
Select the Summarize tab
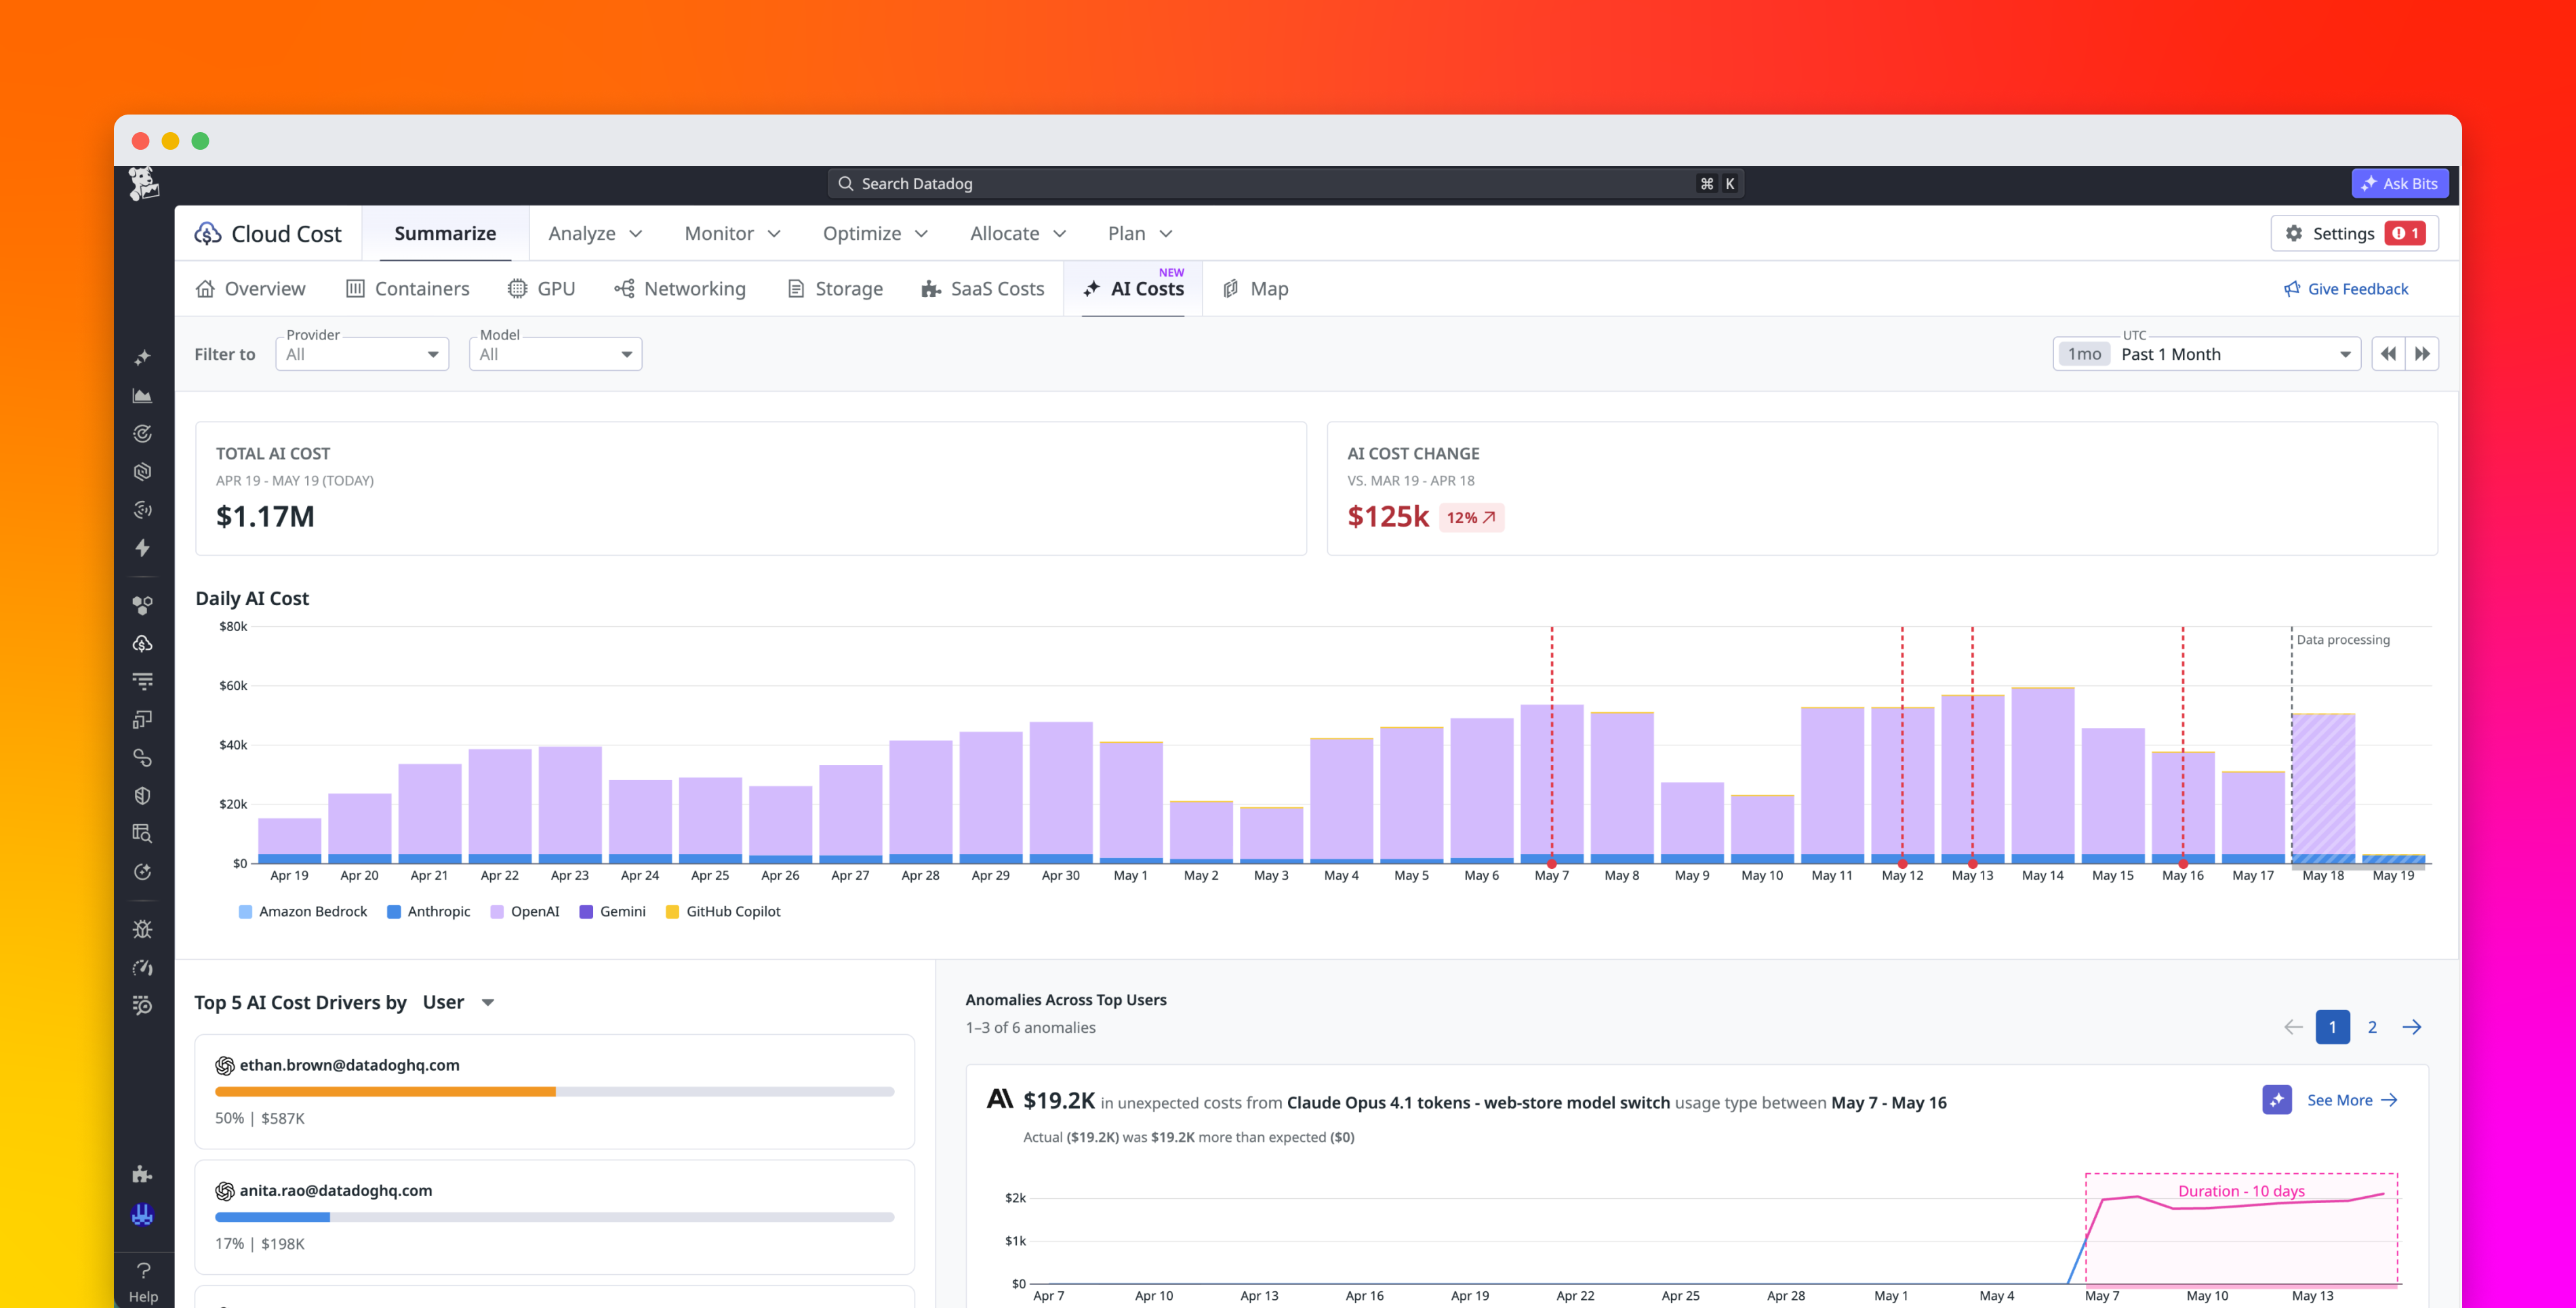445,234
